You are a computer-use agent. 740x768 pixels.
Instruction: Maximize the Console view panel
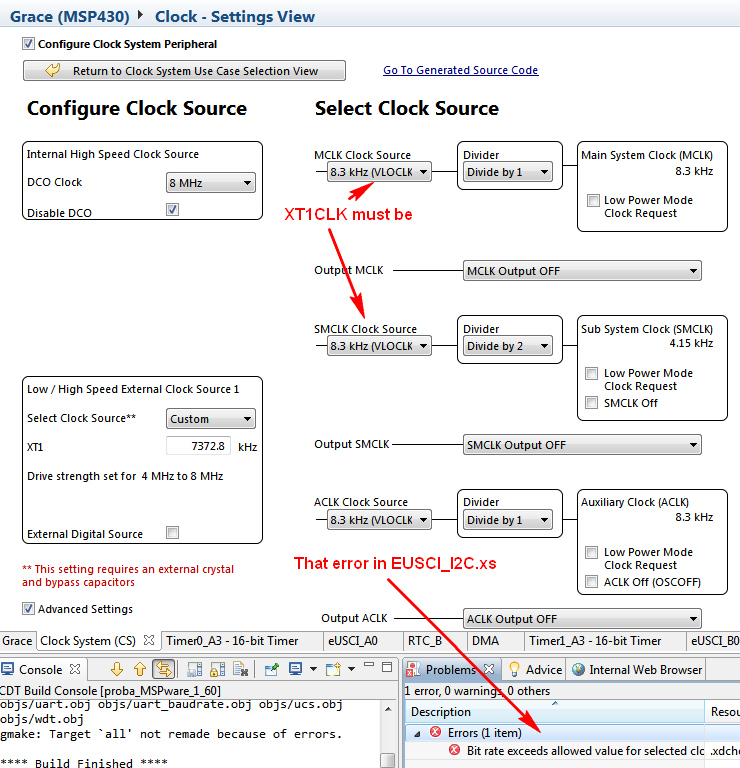387,667
